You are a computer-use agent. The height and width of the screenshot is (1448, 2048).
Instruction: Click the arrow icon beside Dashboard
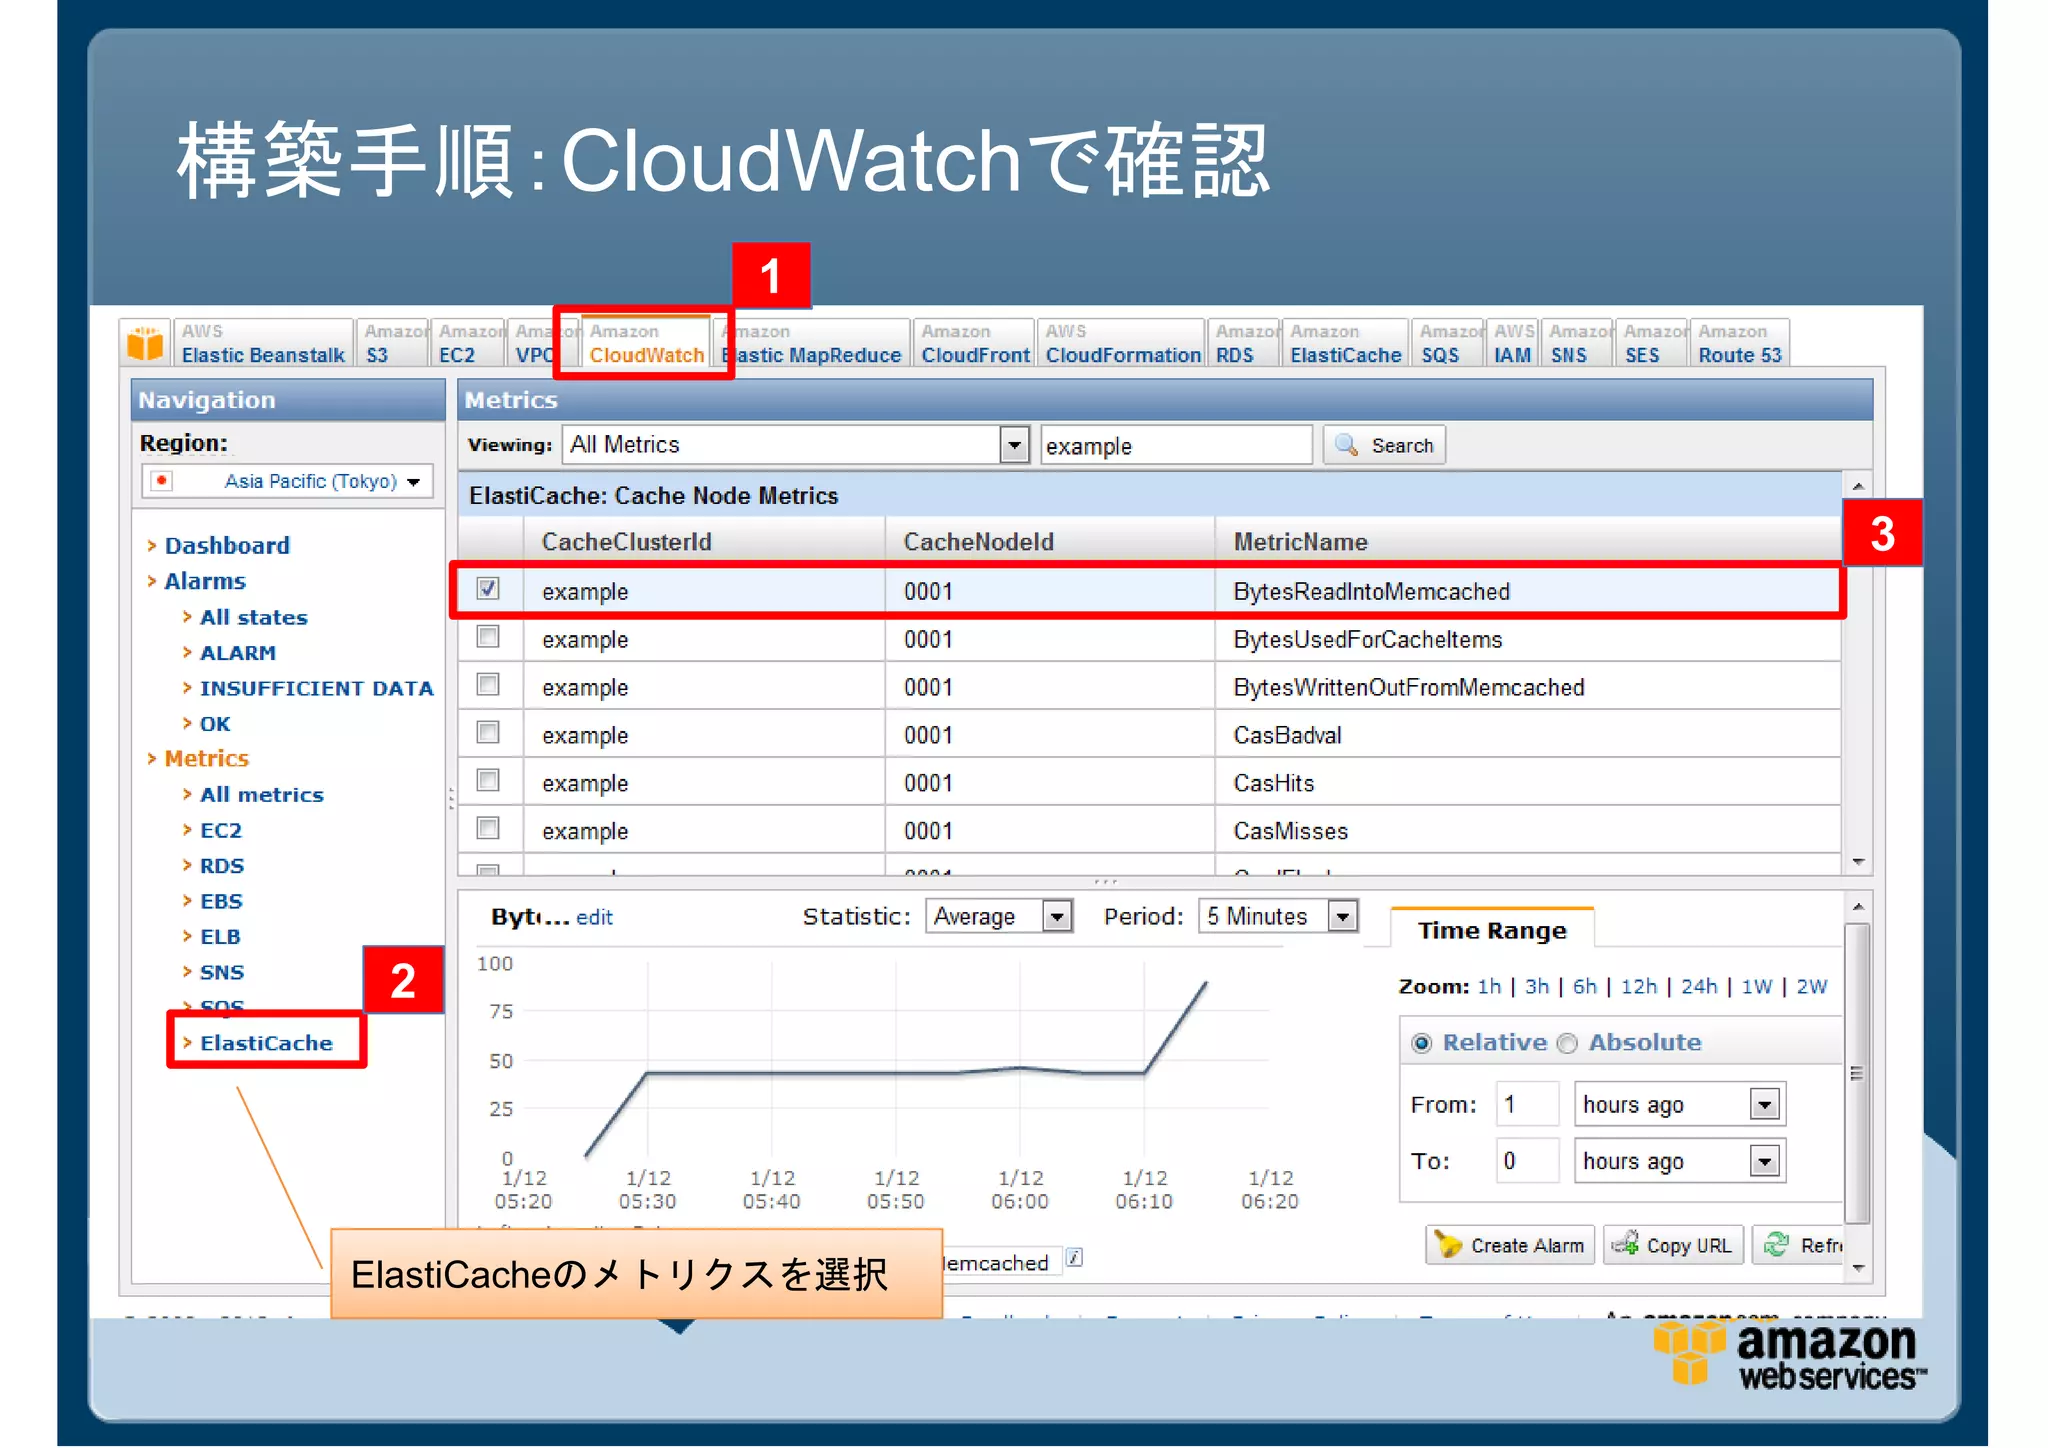152,546
